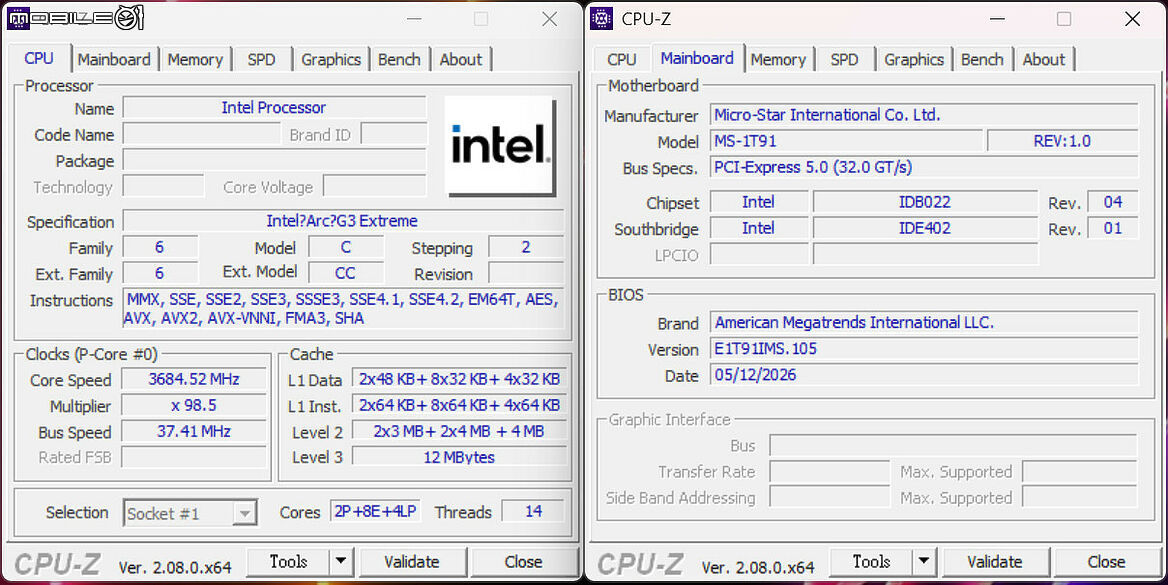
Task: Click the Name field 'Intel Processor'
Action: [x=274, y=107]
